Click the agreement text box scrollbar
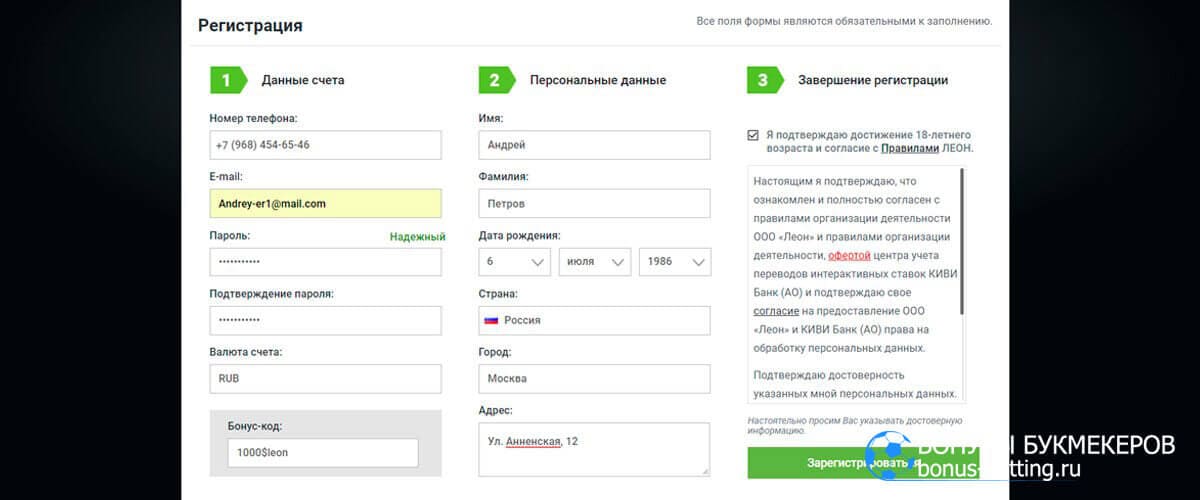1200x500 pixels. pyautogui.click(x=963, y=241)
